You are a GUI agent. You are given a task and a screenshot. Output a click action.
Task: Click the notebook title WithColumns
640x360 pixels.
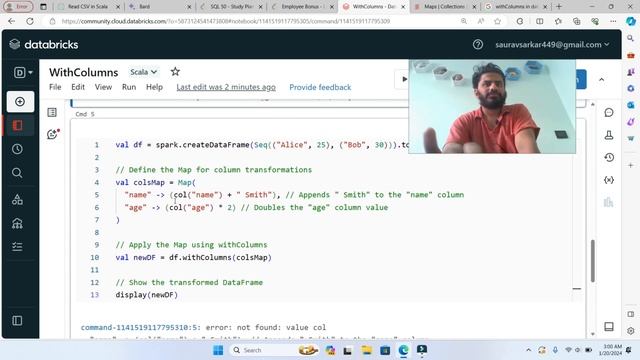point(84,72)
